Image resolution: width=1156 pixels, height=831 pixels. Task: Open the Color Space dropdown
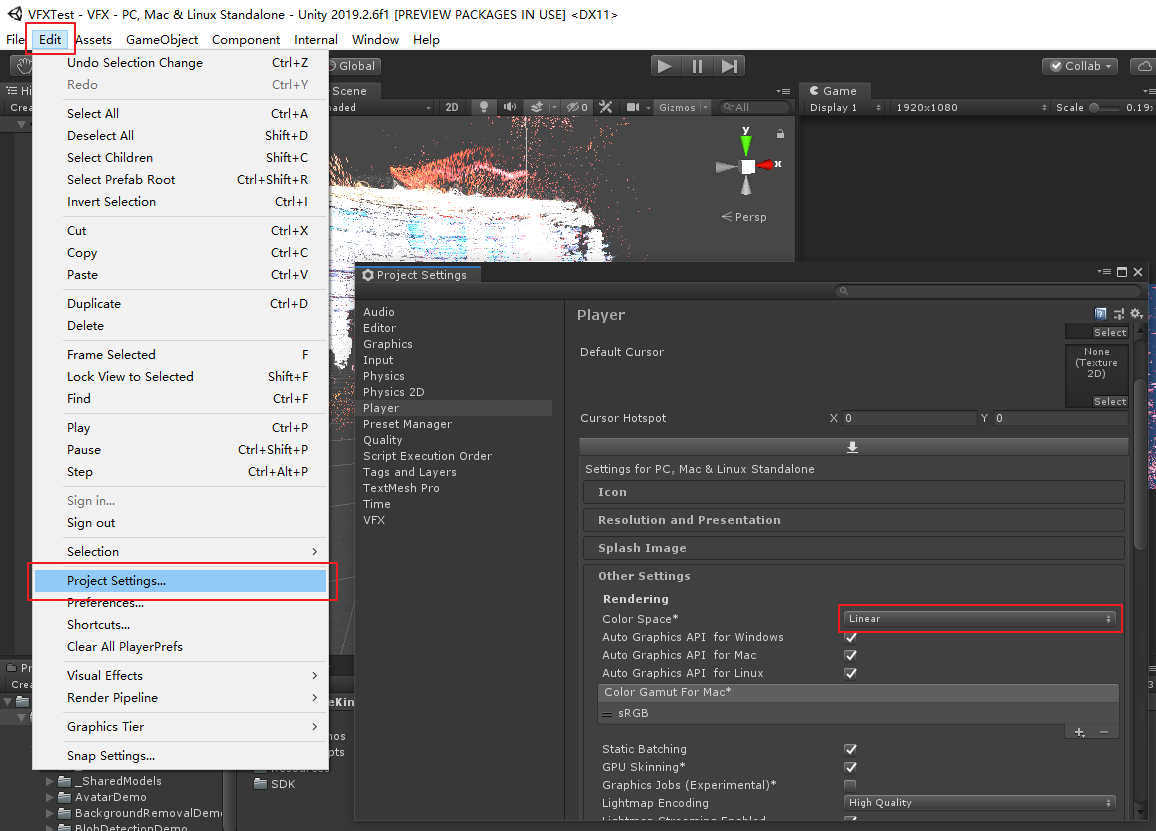[x=979, y=619]
